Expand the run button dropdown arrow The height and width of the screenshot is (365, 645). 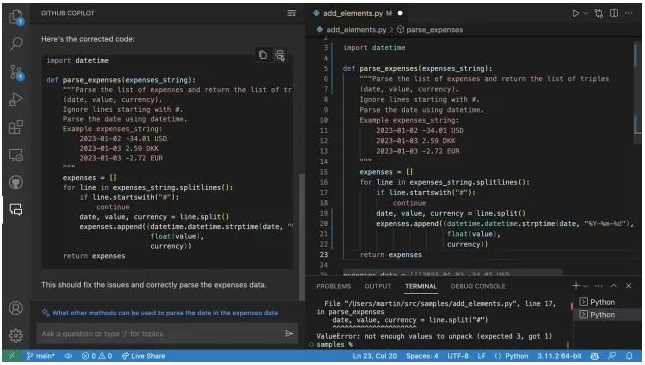[585, 14]
